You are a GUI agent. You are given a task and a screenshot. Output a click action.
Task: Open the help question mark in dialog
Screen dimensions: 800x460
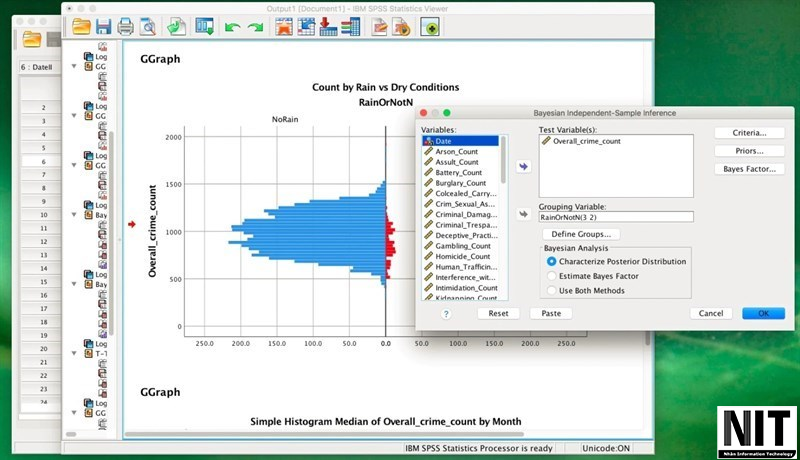(x=446, y=314)
